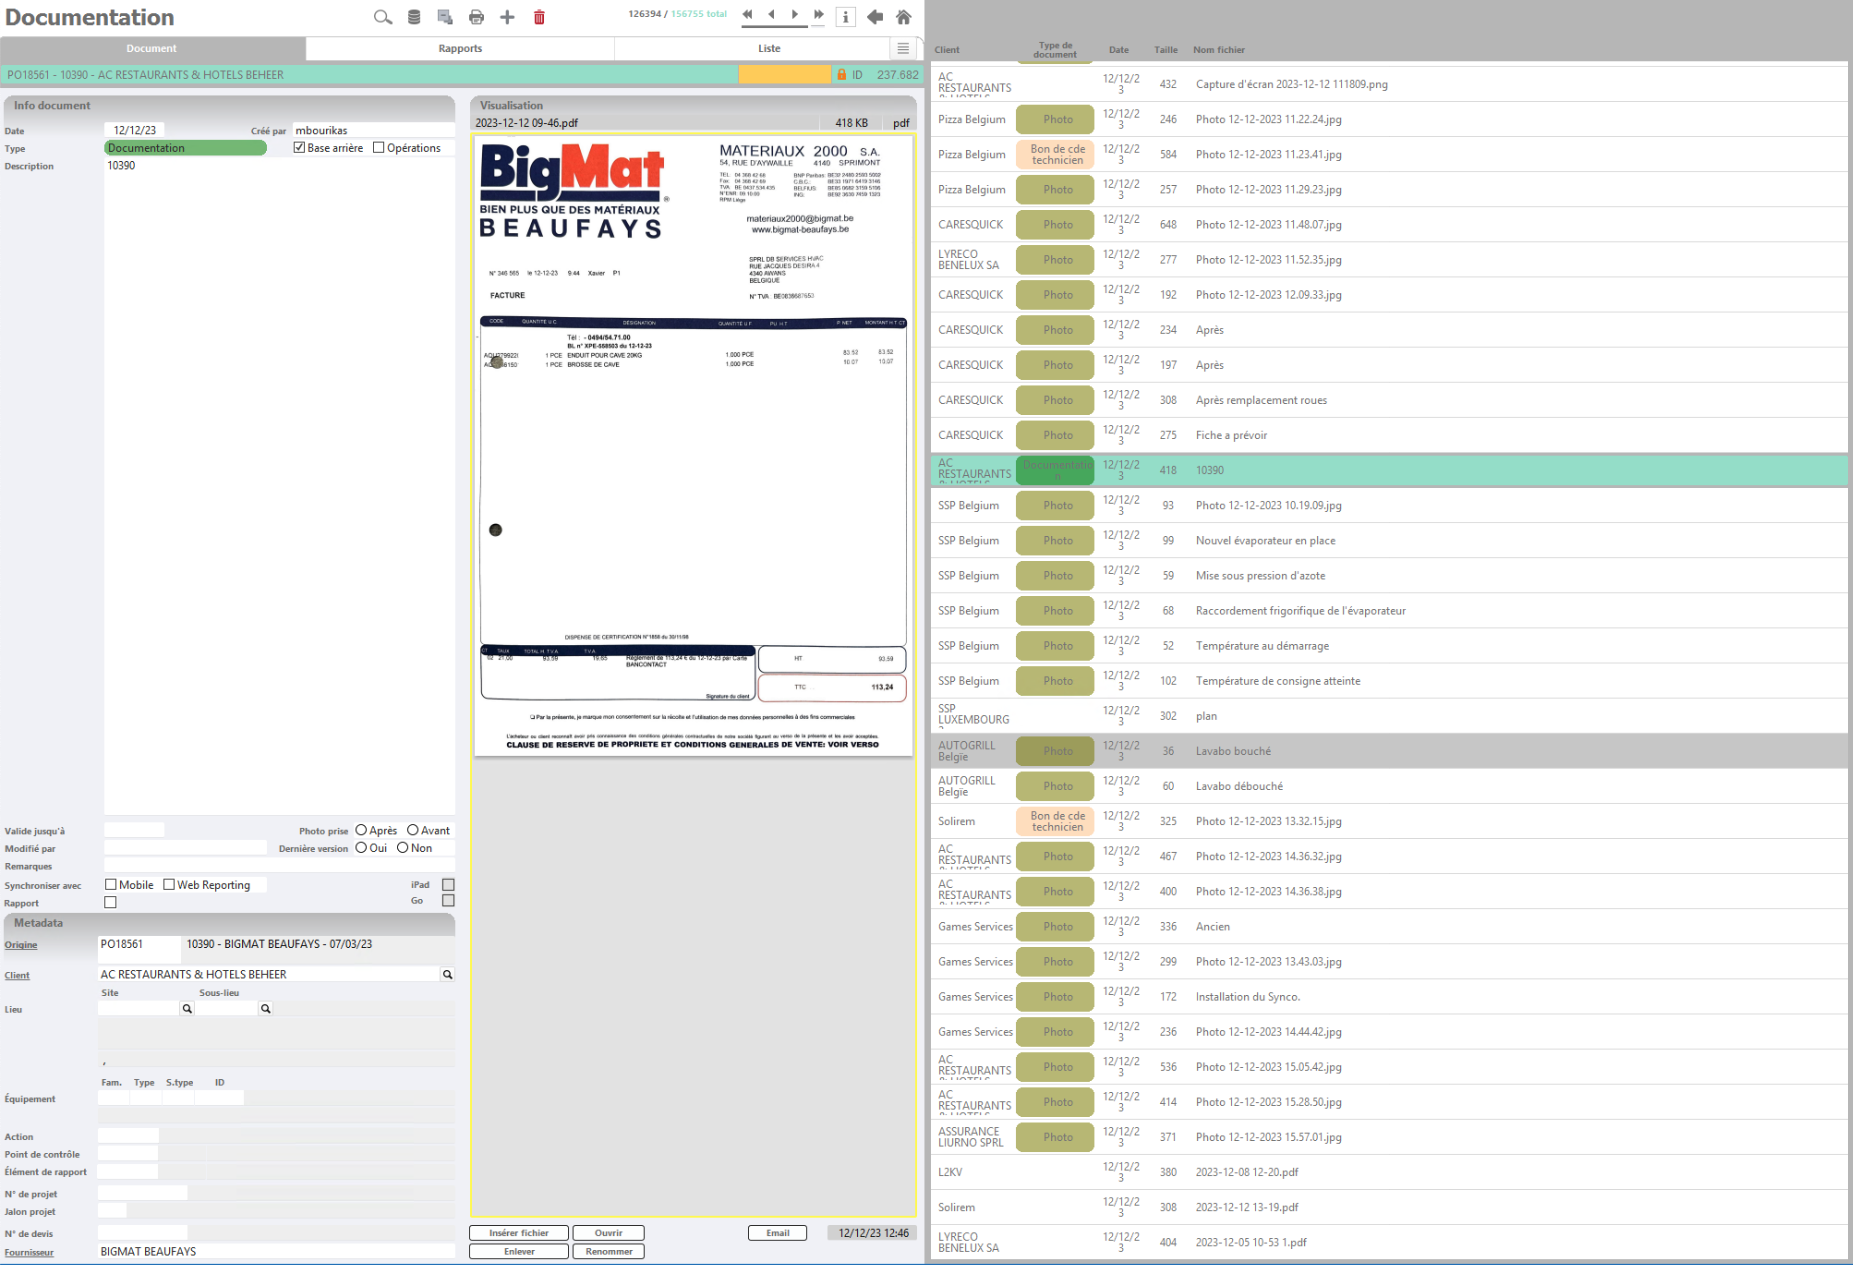The image size is (1853, 1265).
Task: Select row 'Fiche a prévoir'
Action: click(1389, 435)
